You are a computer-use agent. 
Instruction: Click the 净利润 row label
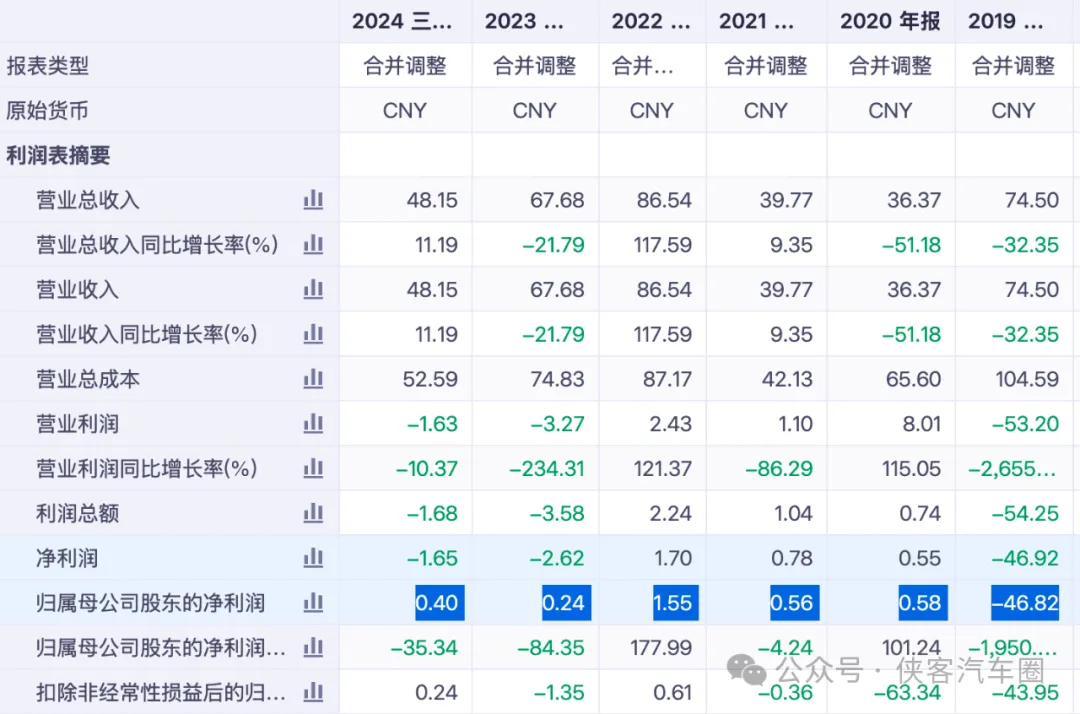[67, 558]
